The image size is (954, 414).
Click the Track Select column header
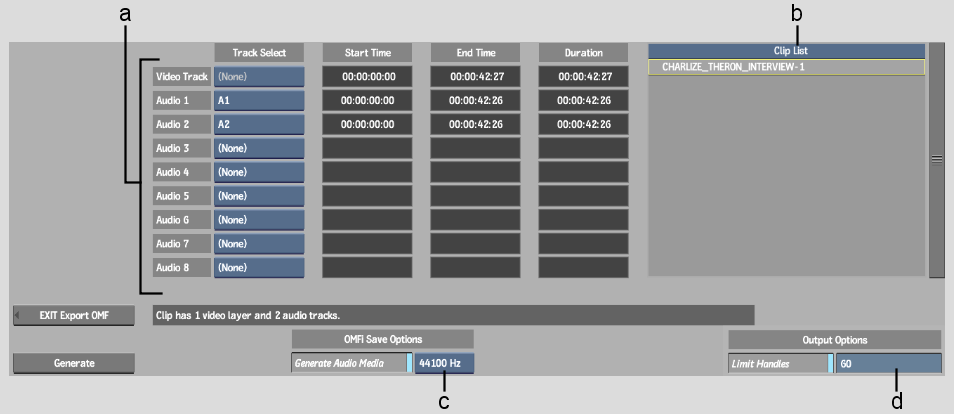coord(259,52)
